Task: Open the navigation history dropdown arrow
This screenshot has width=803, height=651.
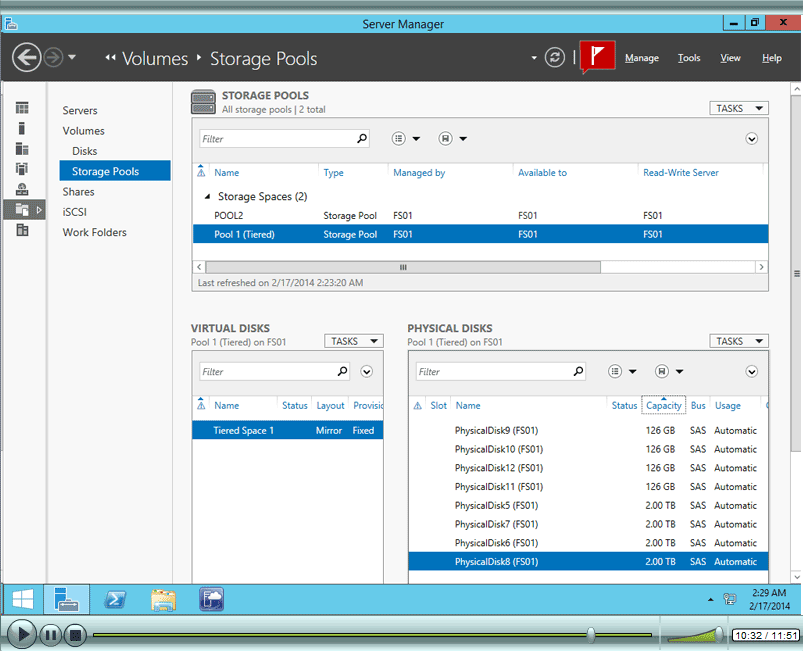Action: (x=72, y=57)
